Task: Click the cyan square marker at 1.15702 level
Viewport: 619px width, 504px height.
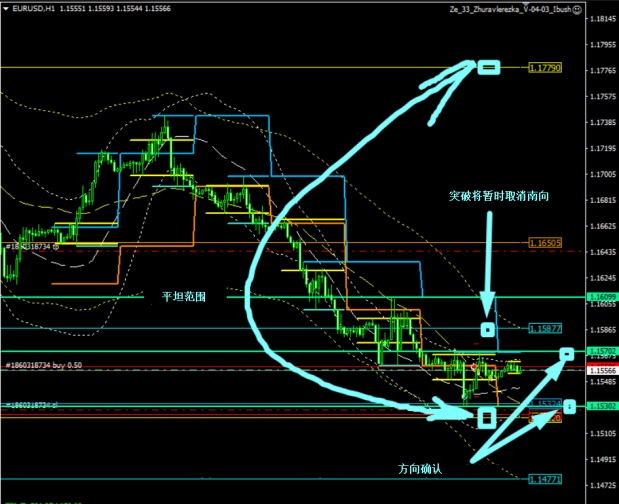Action: [x=567, y=353]
